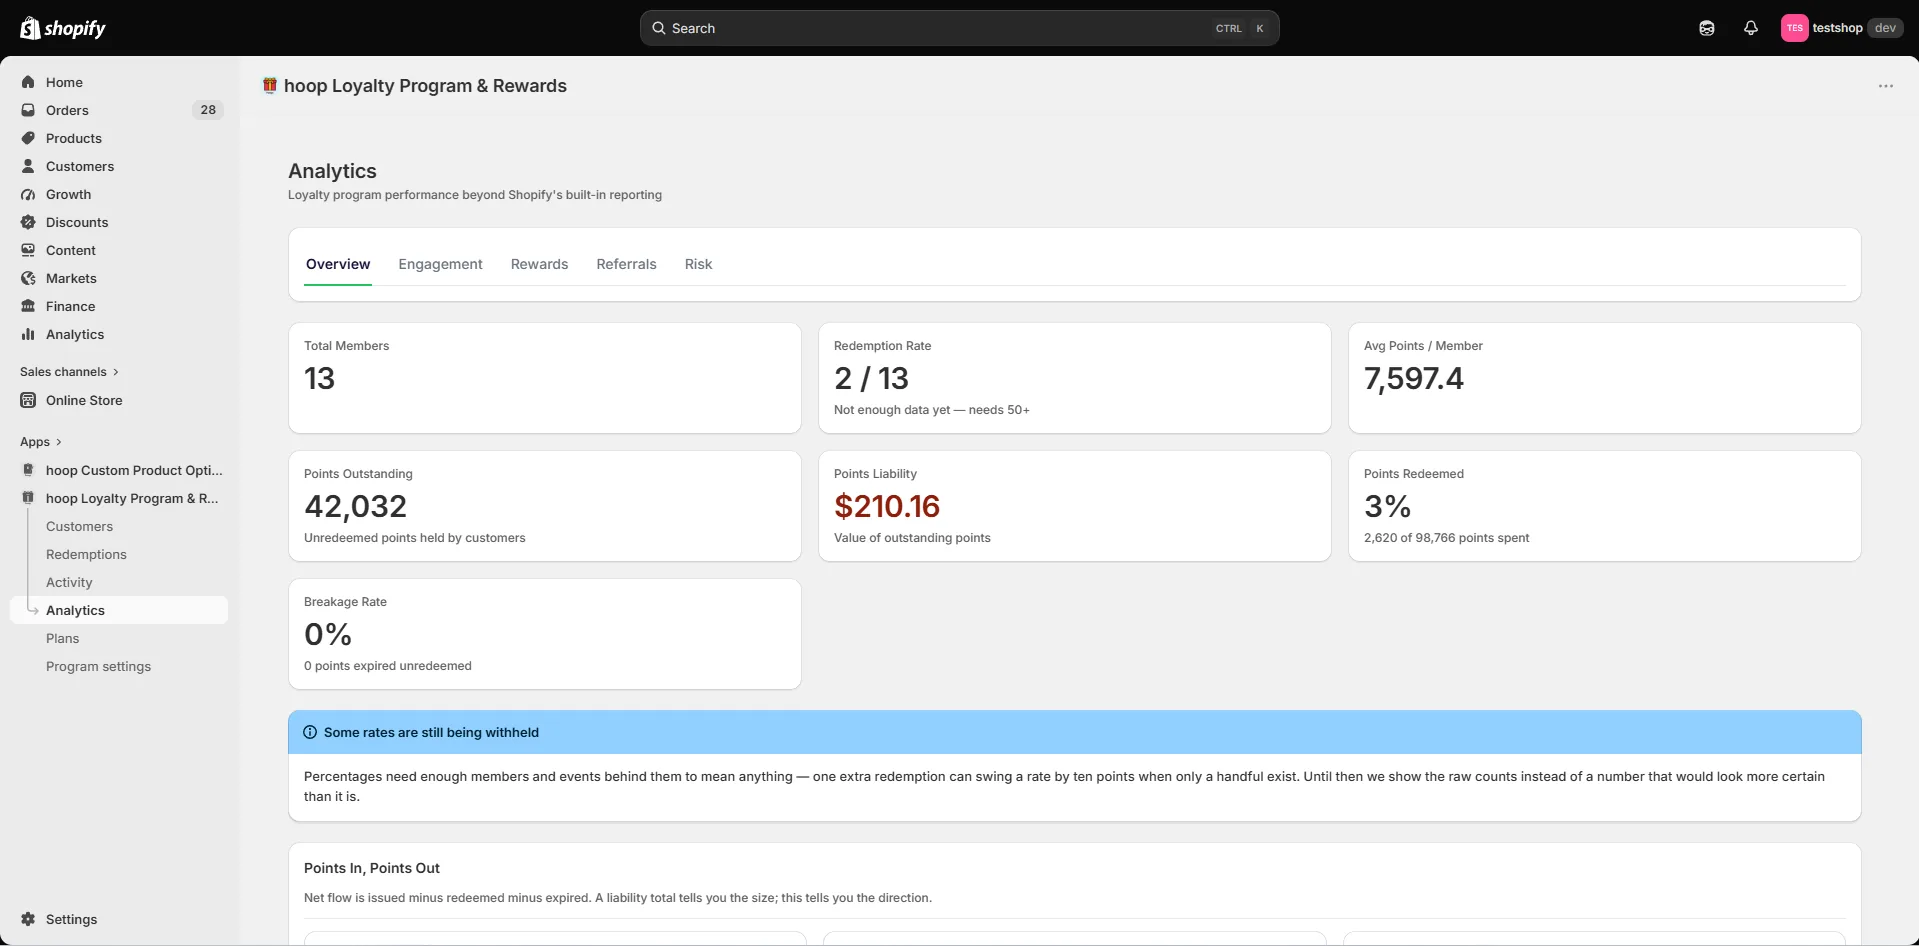Open Program settings subpage

[x=98, y=666]
